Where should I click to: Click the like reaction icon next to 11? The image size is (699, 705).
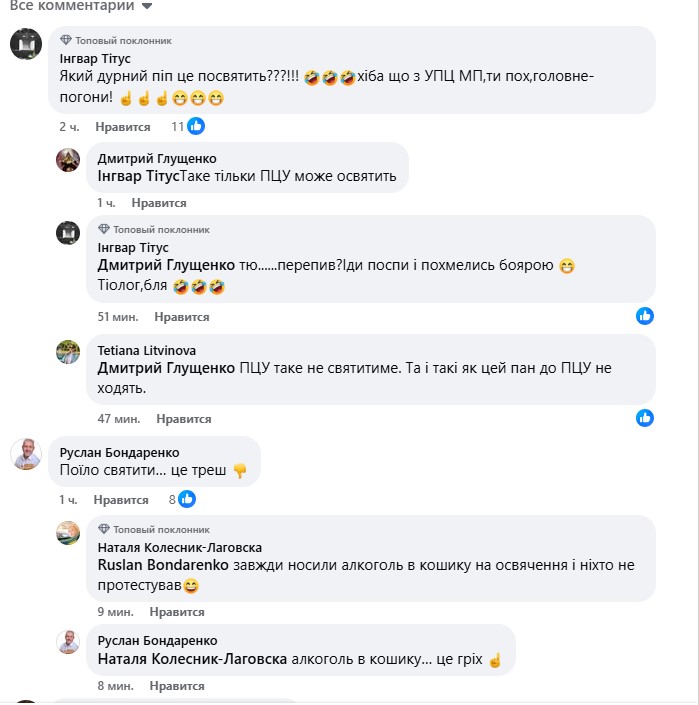196,127
